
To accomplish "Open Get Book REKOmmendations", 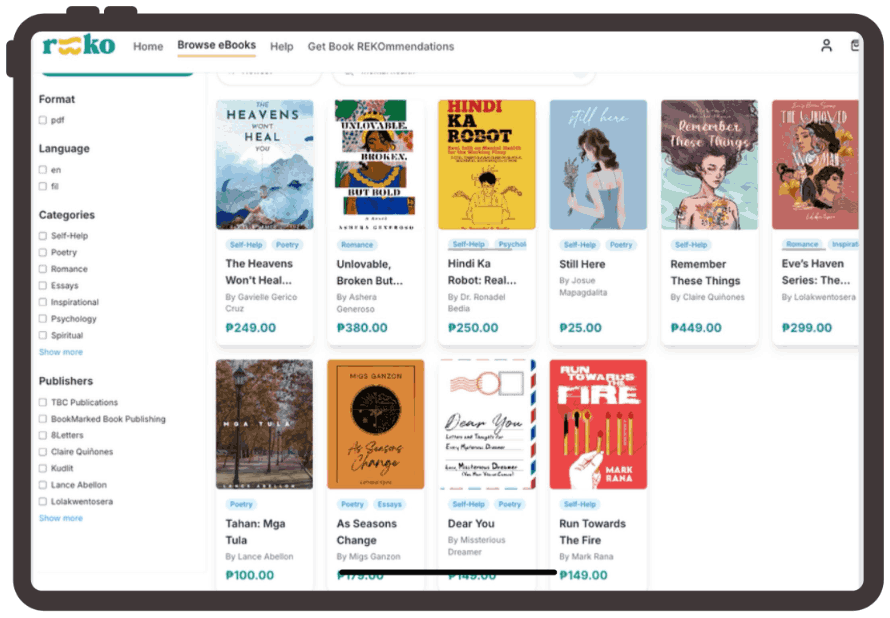I will pyautogui.click(x=381, y=47).
